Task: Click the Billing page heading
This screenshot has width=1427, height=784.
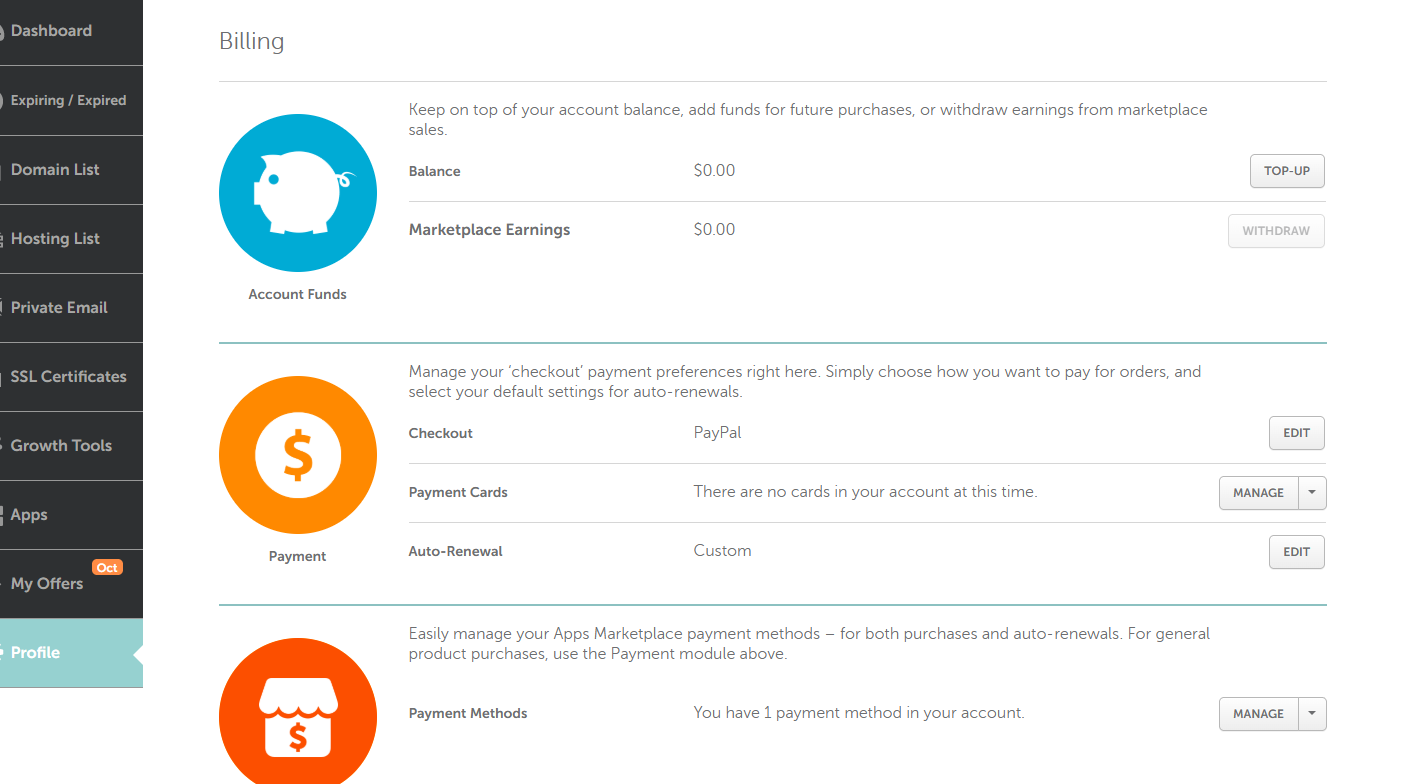Action: pyautogui.click(x=252, y=41)
